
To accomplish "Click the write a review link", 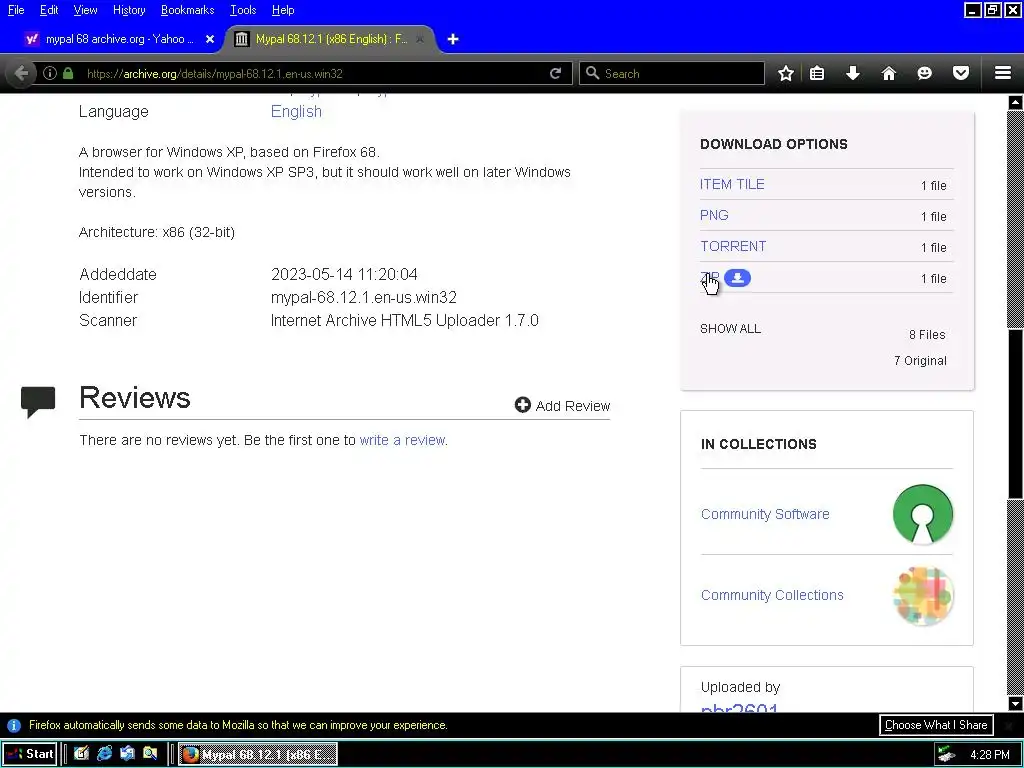I will click(402, 440).
